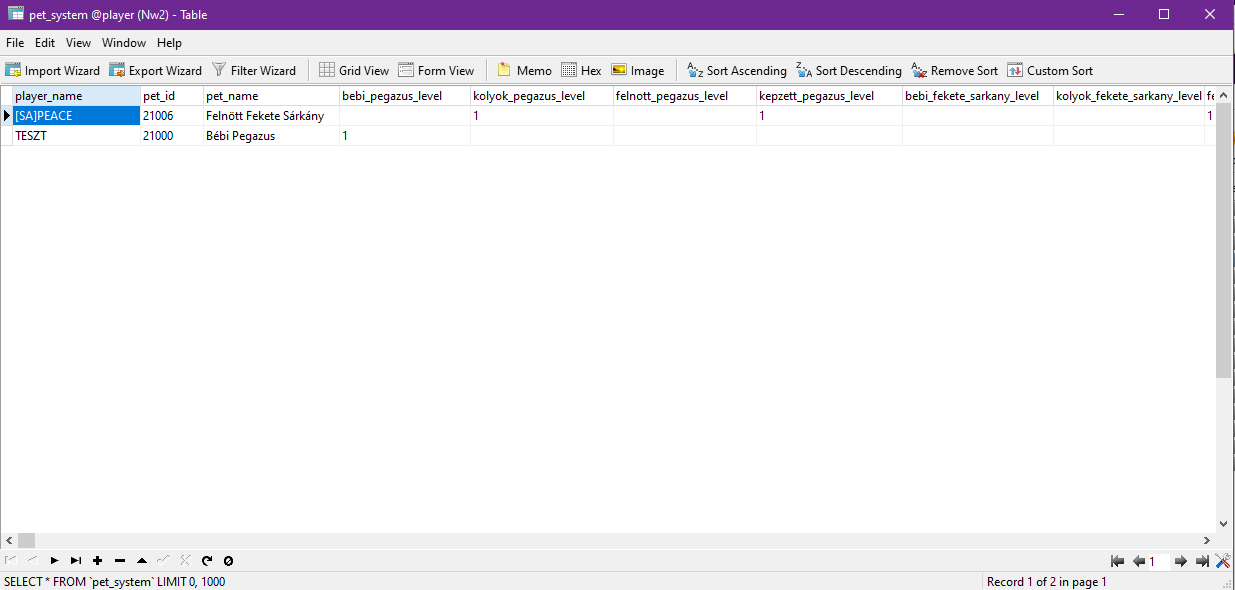Delete current record with minus icon
1235x590 pixels.
click(x=119, y=561)
